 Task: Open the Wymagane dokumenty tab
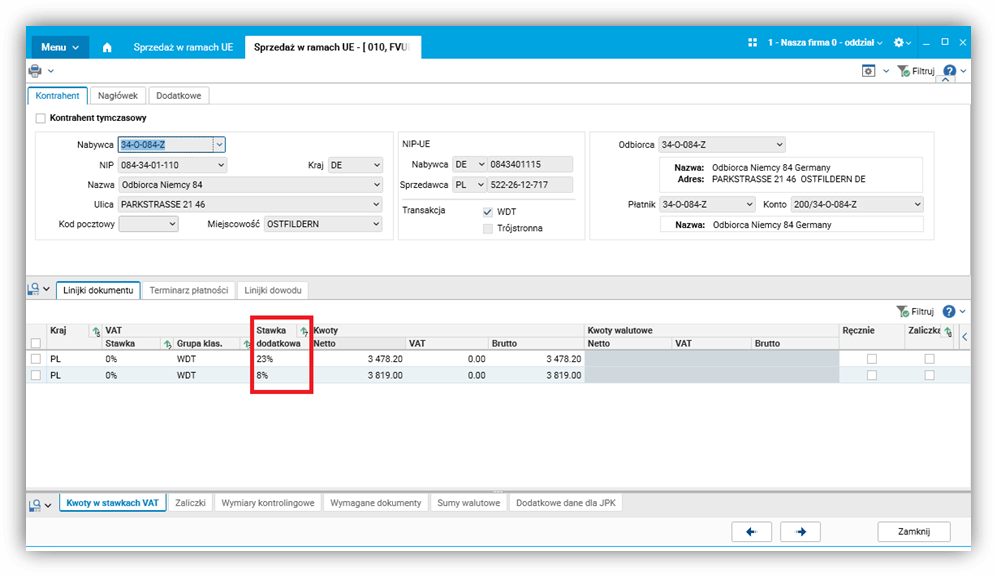[375, 503]
